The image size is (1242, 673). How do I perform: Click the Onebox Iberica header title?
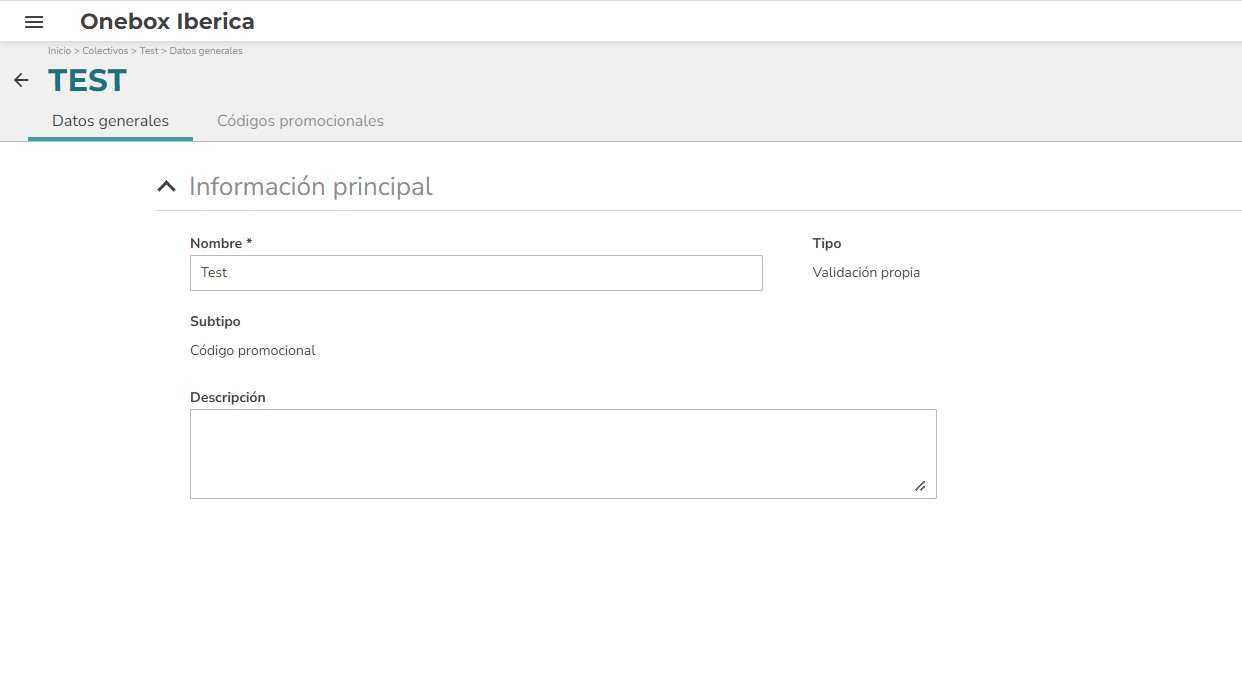pyautogui.click(x=167, y=21)
